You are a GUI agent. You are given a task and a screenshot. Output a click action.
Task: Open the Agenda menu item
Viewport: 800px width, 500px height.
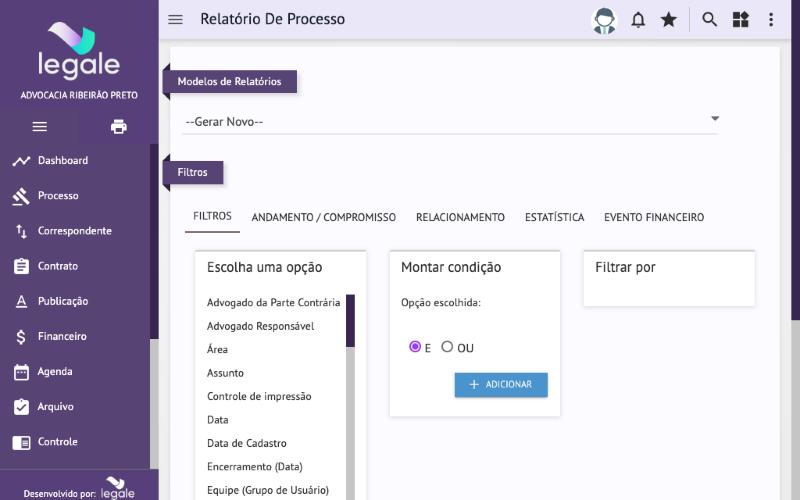click(55, 372)
